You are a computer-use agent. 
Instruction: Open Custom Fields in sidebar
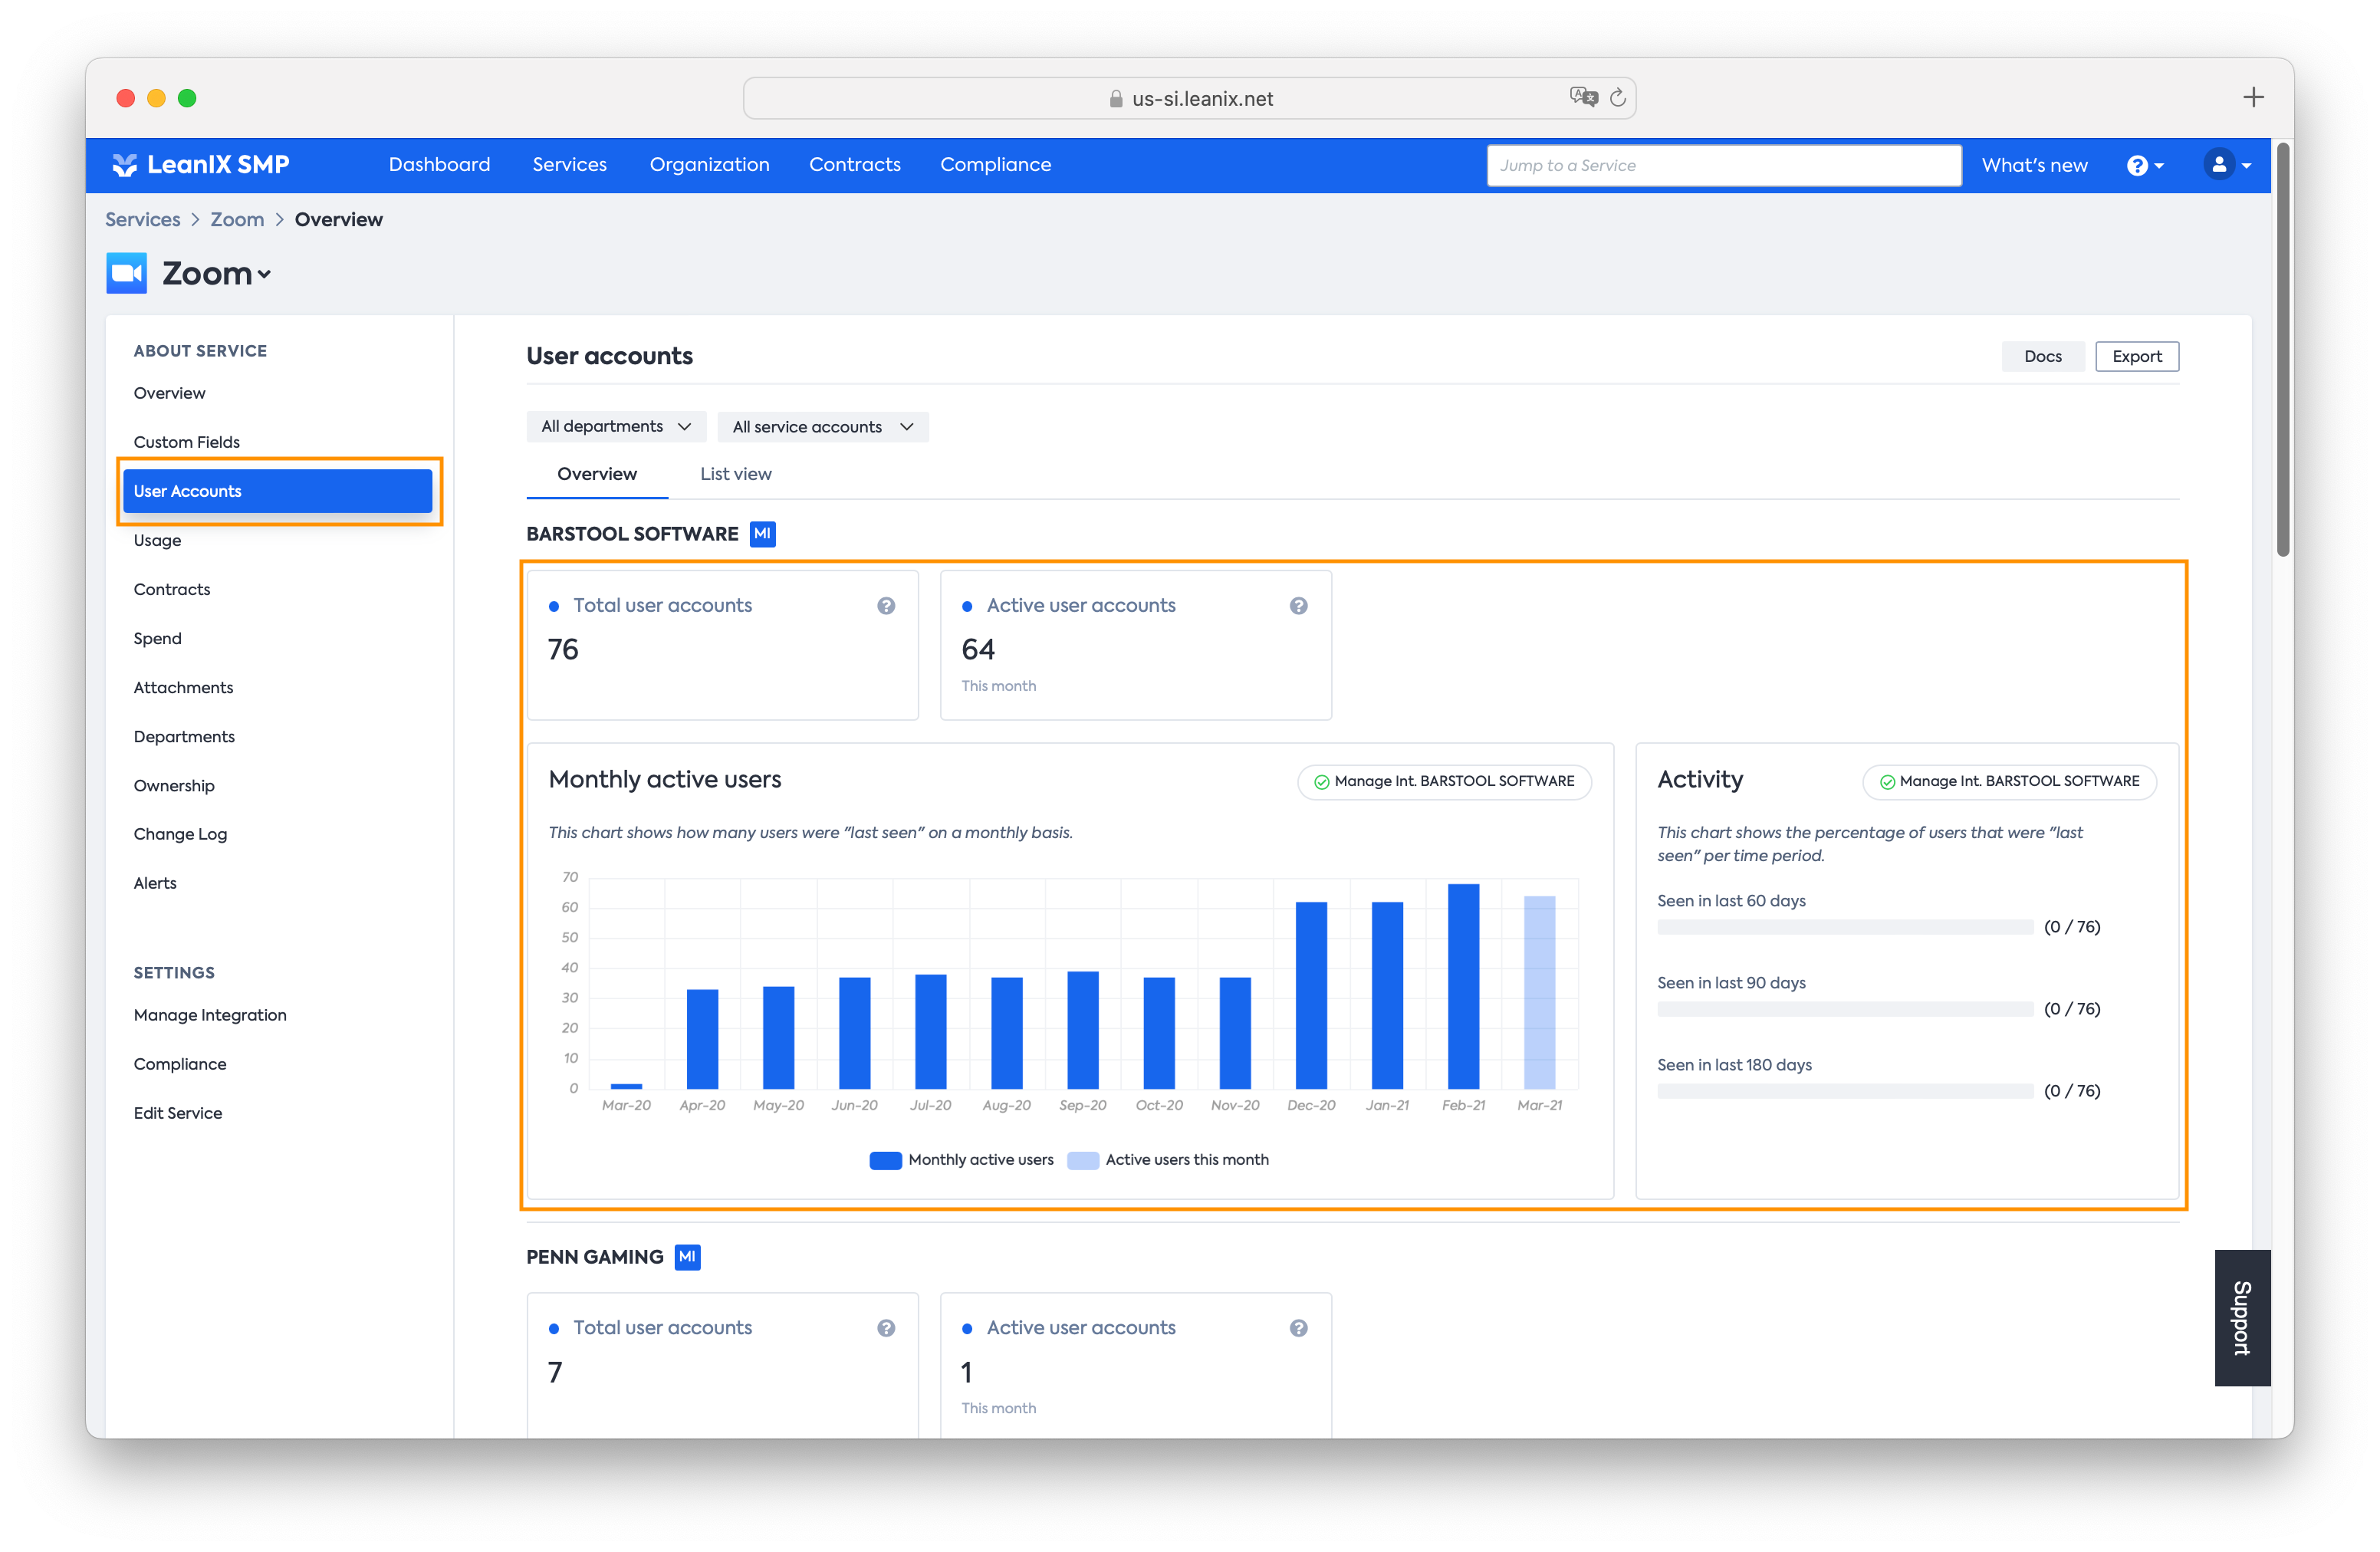186,442
